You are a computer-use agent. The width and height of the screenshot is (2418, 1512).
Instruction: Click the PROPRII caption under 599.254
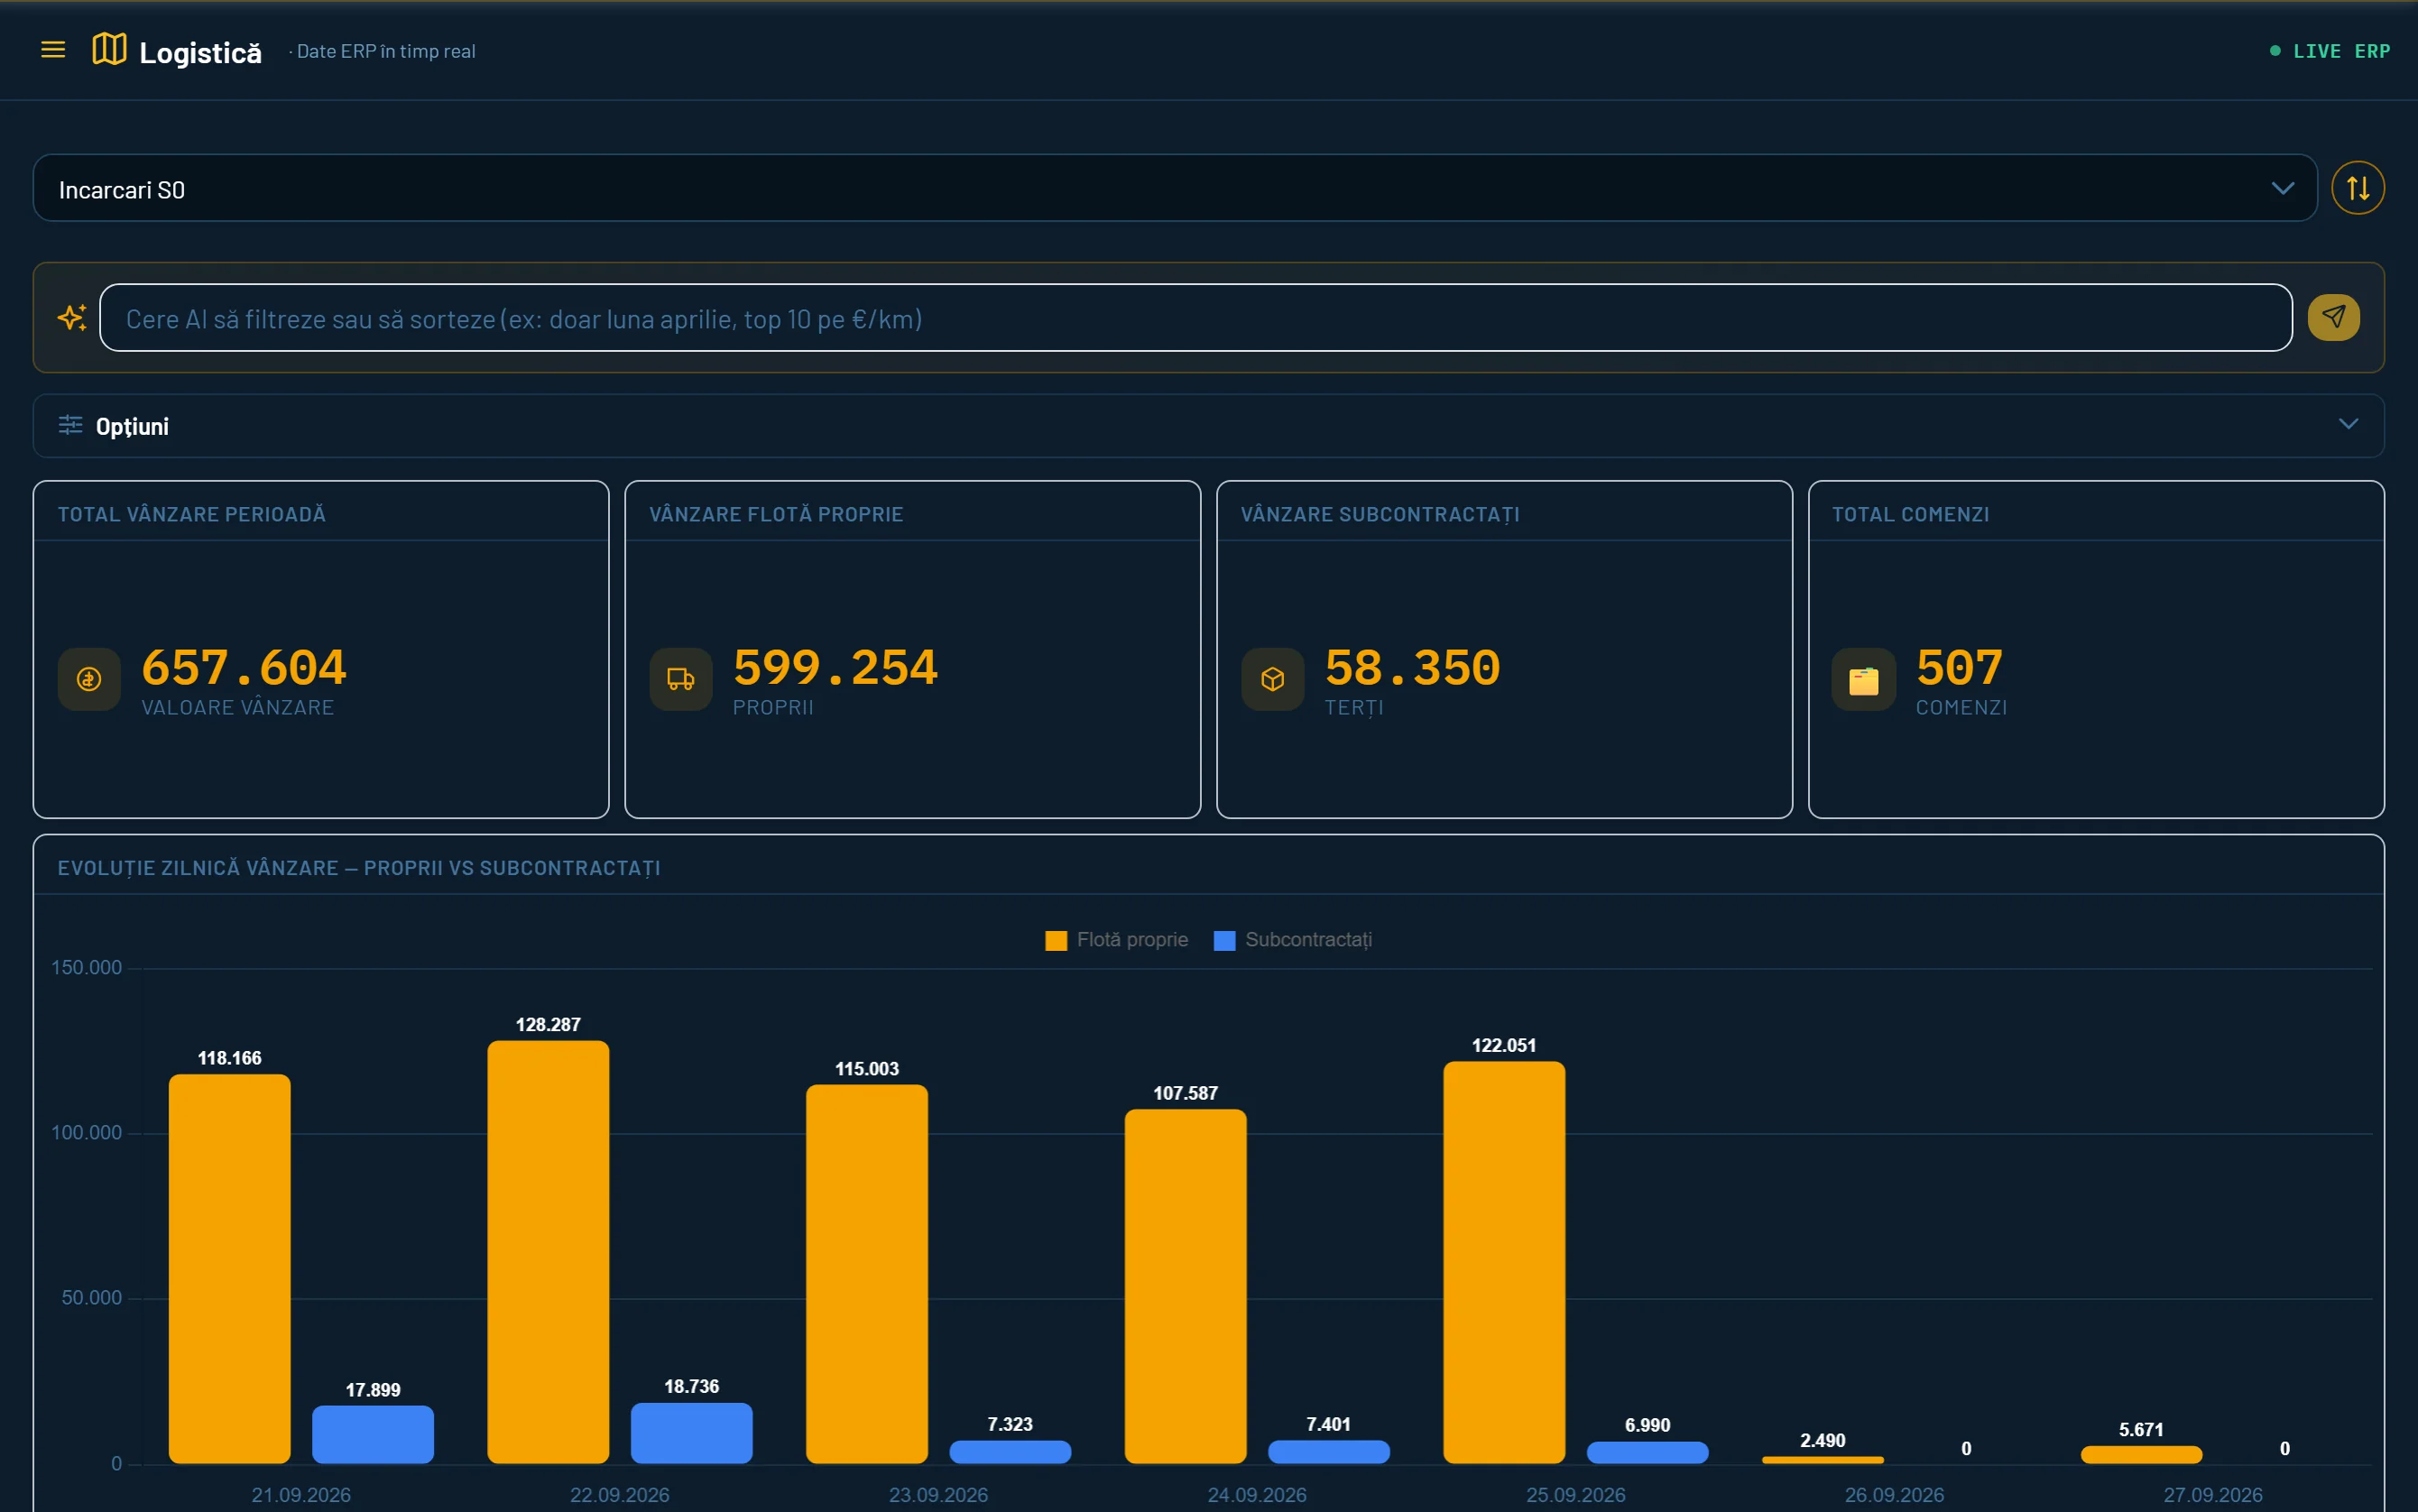773,707
